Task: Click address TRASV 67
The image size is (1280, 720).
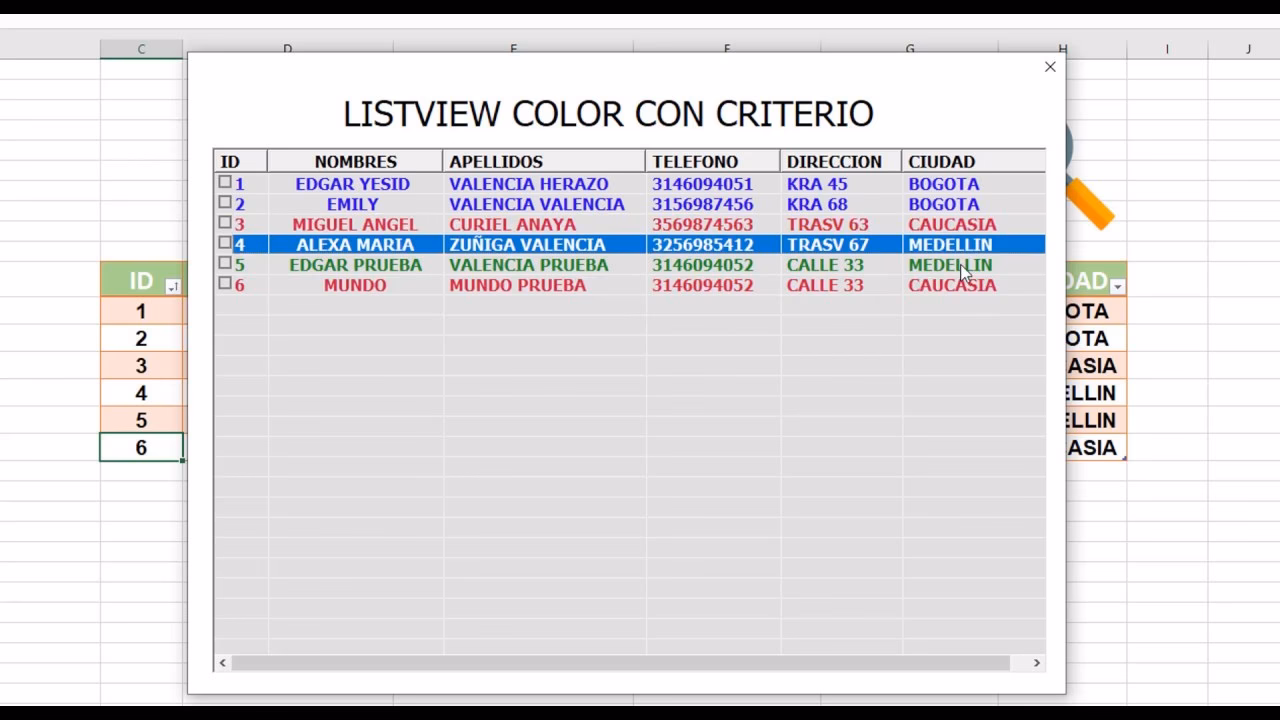Action: 828,244
